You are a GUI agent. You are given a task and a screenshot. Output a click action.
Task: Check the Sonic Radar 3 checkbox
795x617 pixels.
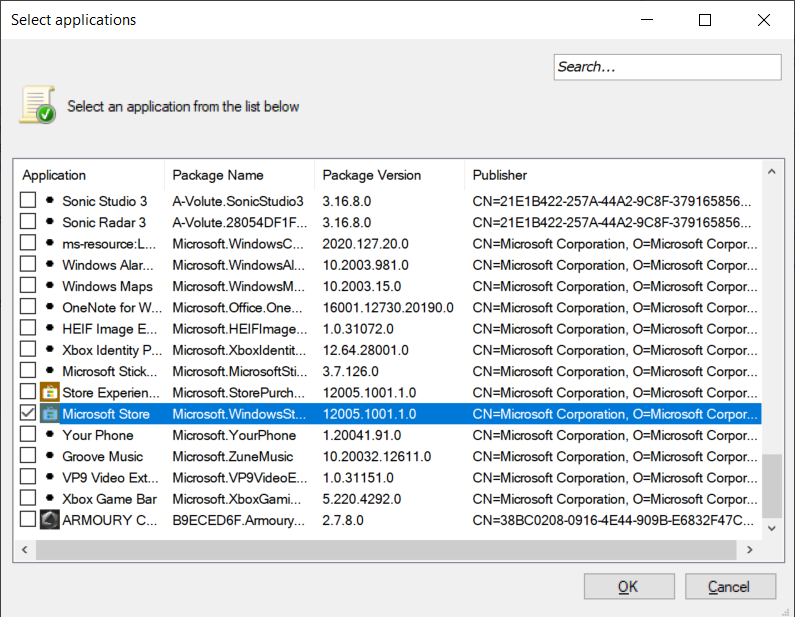coord(28,222)
